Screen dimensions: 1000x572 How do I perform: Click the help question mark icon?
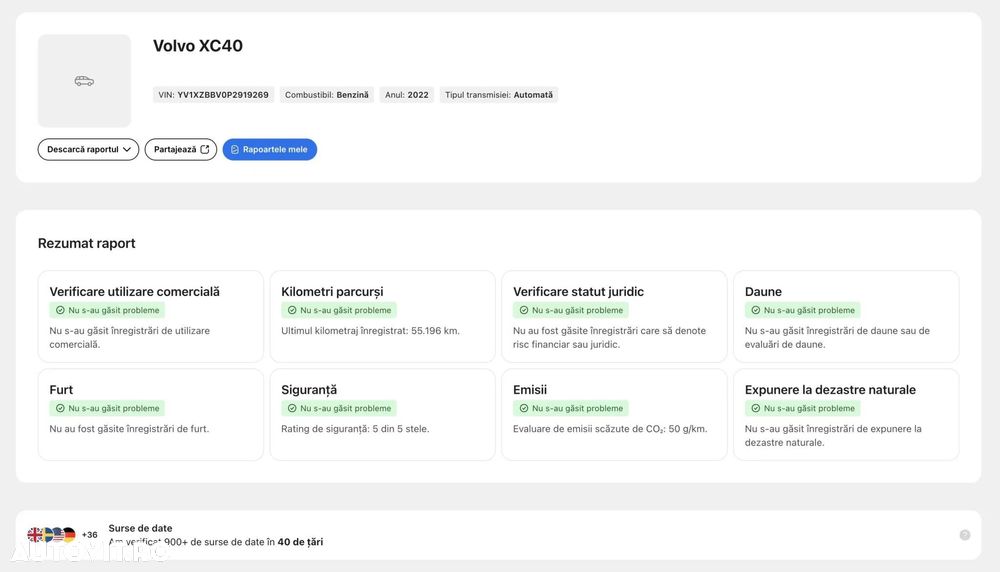coord(965,535)
